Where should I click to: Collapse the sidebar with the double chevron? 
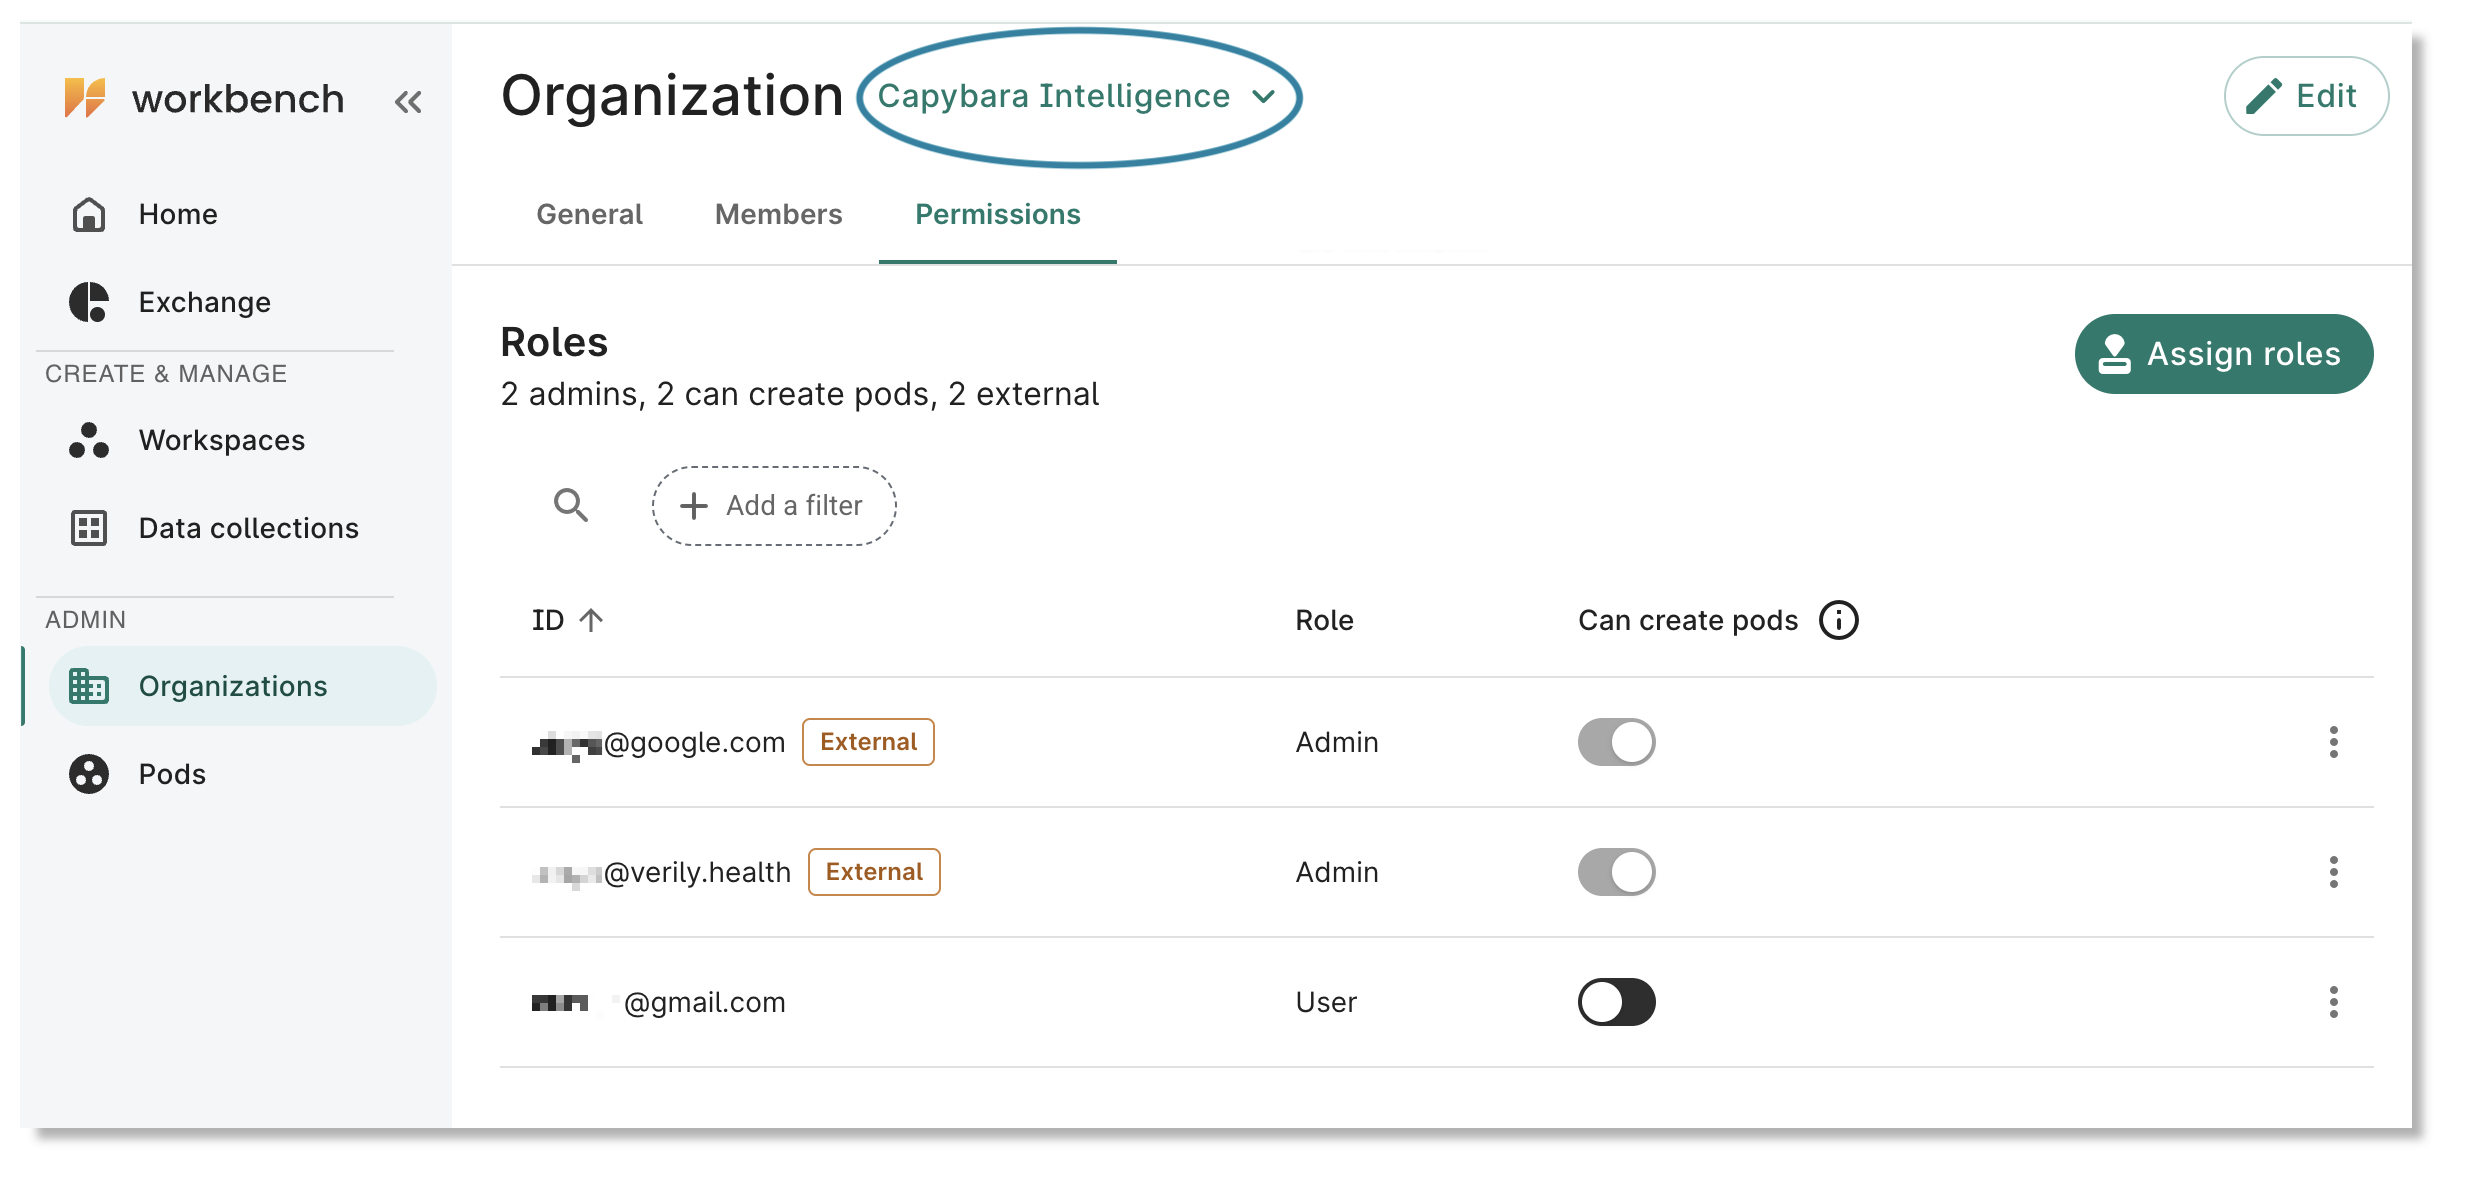pyautogui.click(x=408, y=100)
